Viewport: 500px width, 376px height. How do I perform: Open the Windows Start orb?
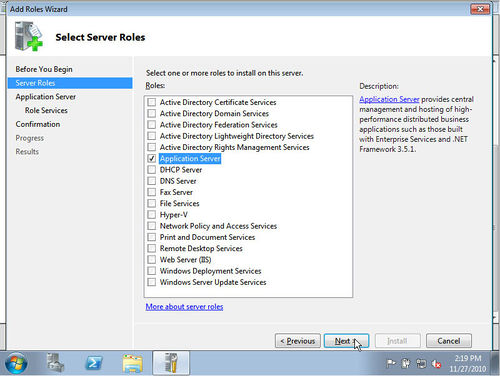[x=16, y=363]
